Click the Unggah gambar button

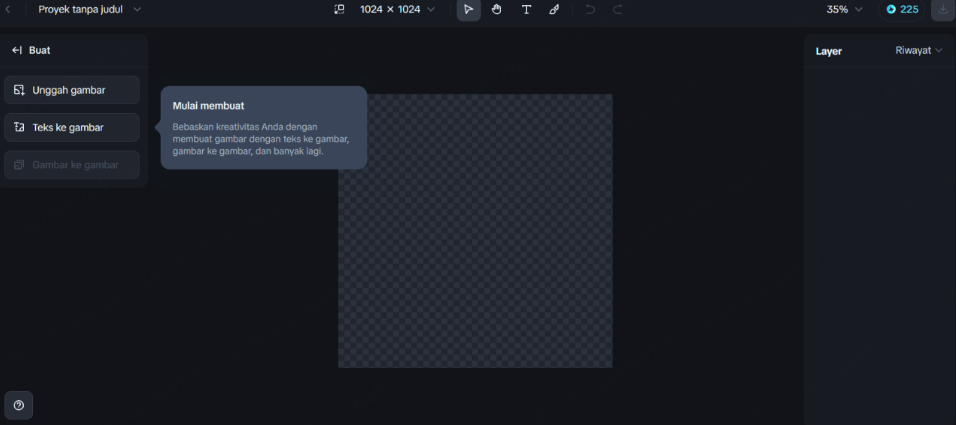click(72, 90)
